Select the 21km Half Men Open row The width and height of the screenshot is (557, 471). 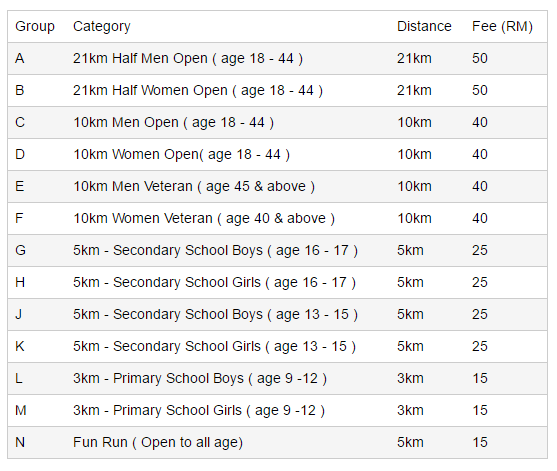[x=277, y=59]
